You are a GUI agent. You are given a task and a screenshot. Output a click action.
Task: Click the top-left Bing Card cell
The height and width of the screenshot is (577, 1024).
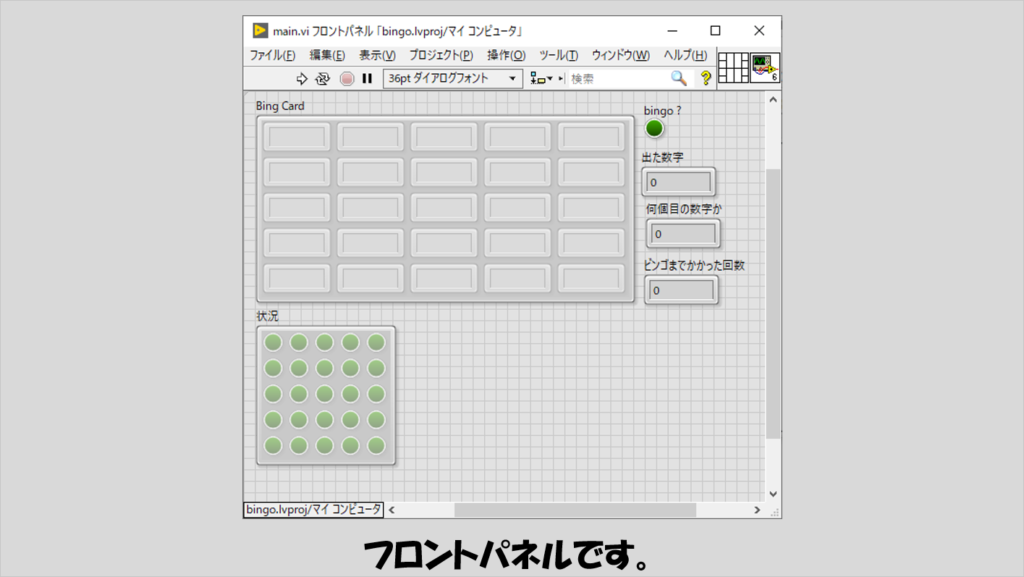tap(296, 137)
